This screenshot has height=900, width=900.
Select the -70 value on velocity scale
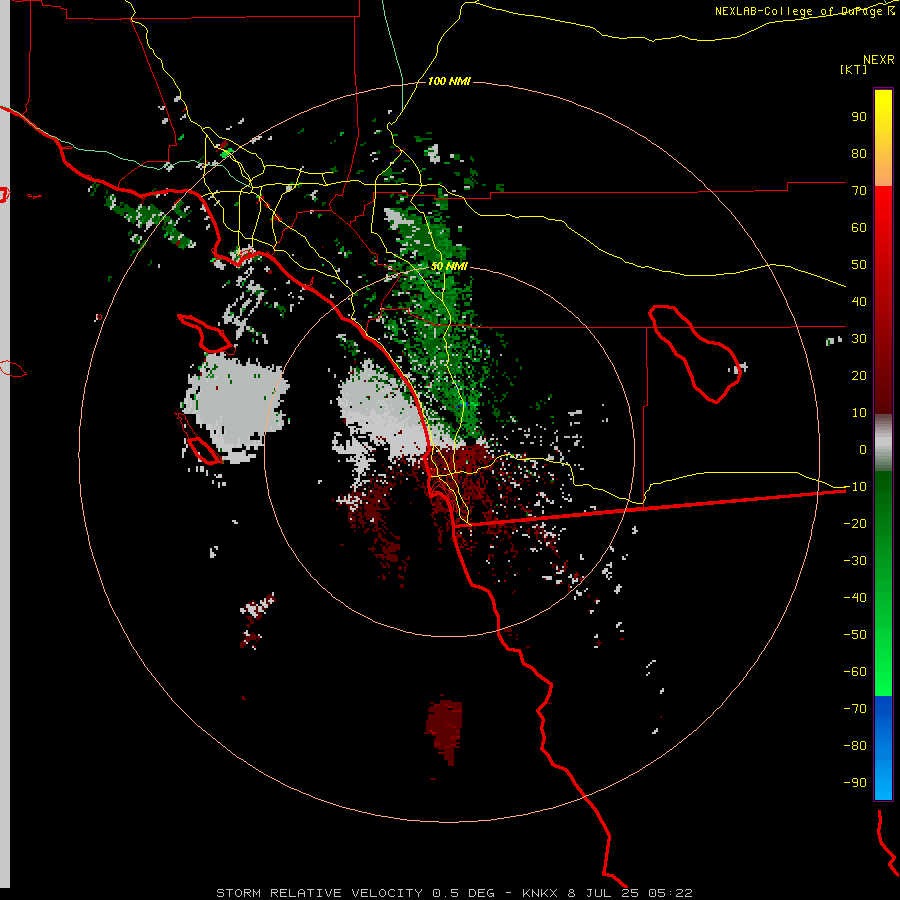855,709
